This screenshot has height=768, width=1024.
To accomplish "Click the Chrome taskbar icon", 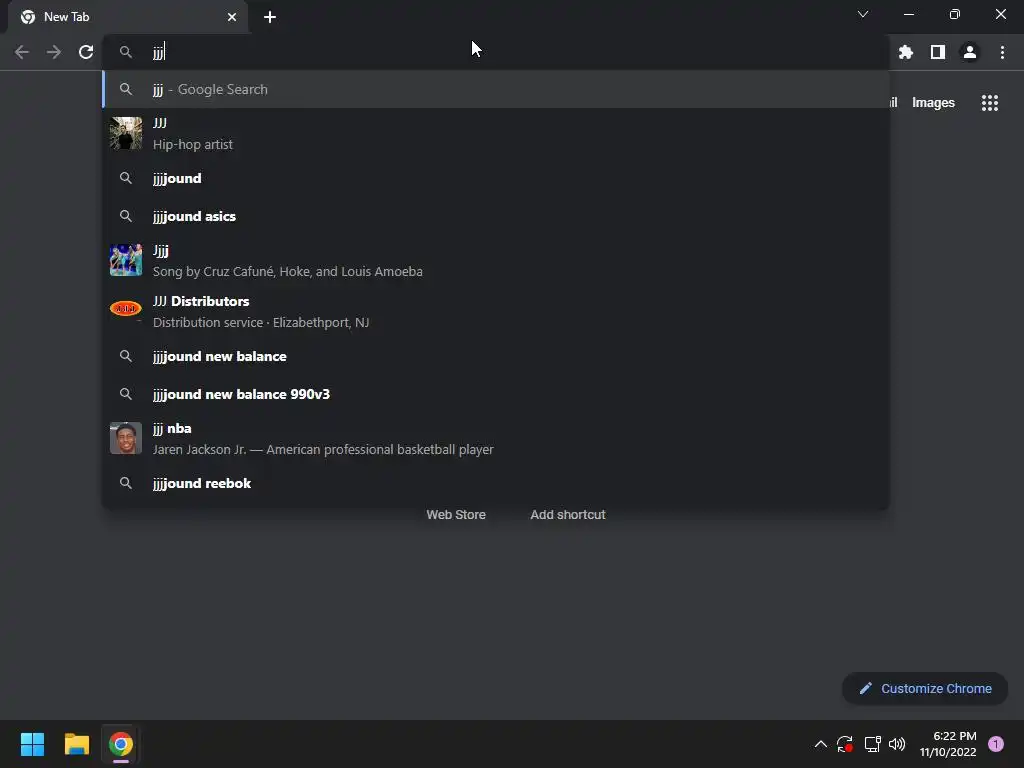I will 120,744.
